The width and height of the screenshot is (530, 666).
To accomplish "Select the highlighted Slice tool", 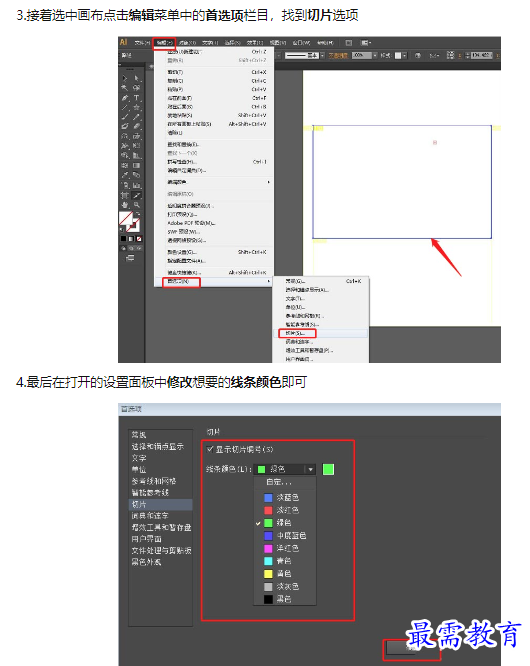I will point(137,195).
